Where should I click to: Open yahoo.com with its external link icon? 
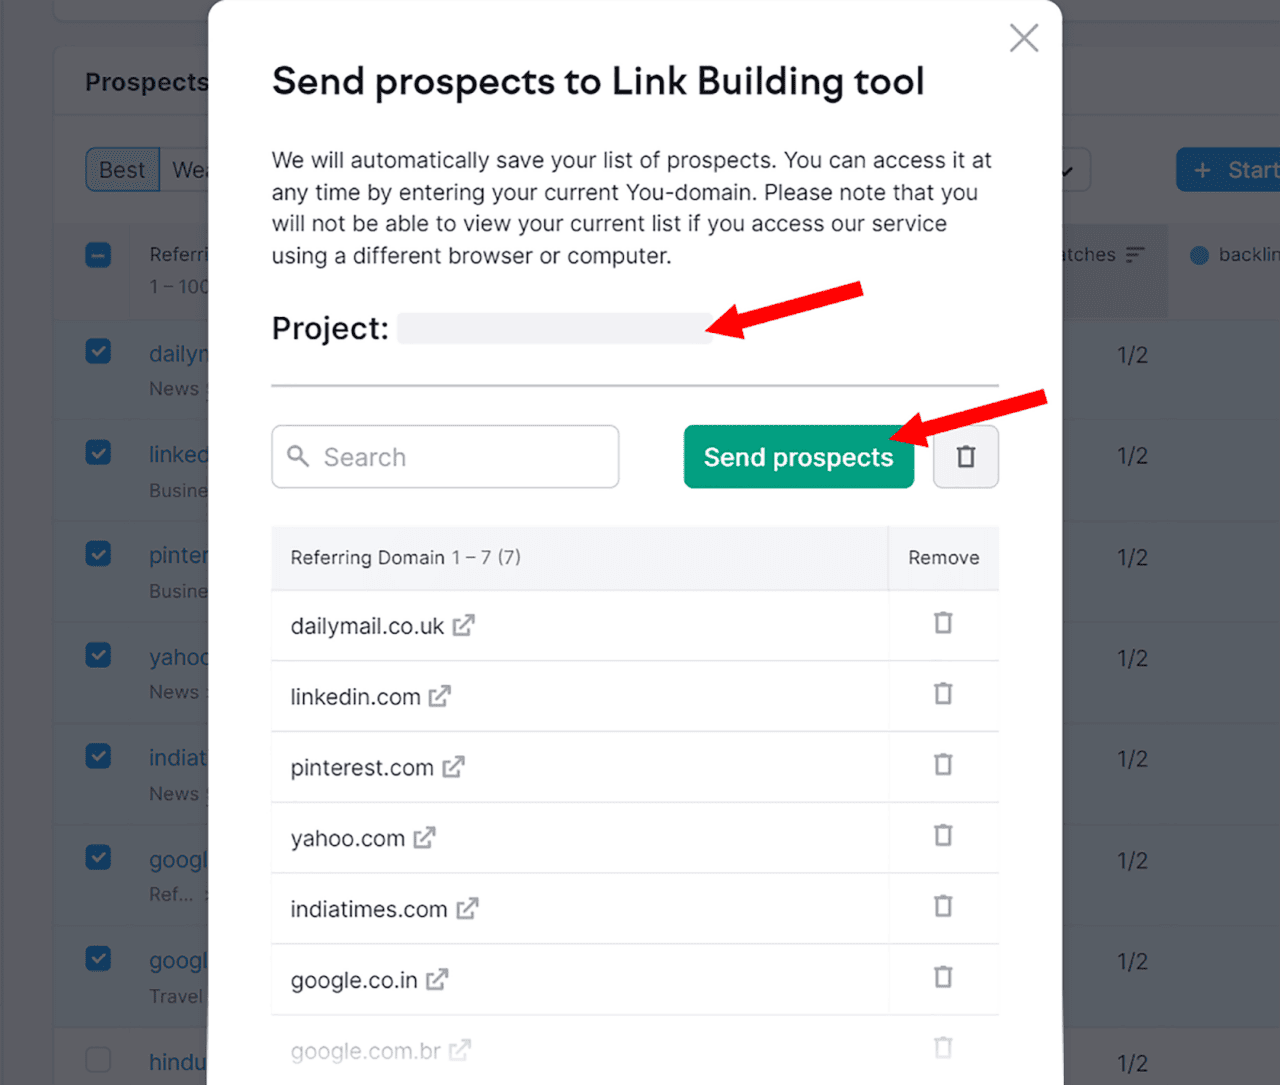click(425, 838)
